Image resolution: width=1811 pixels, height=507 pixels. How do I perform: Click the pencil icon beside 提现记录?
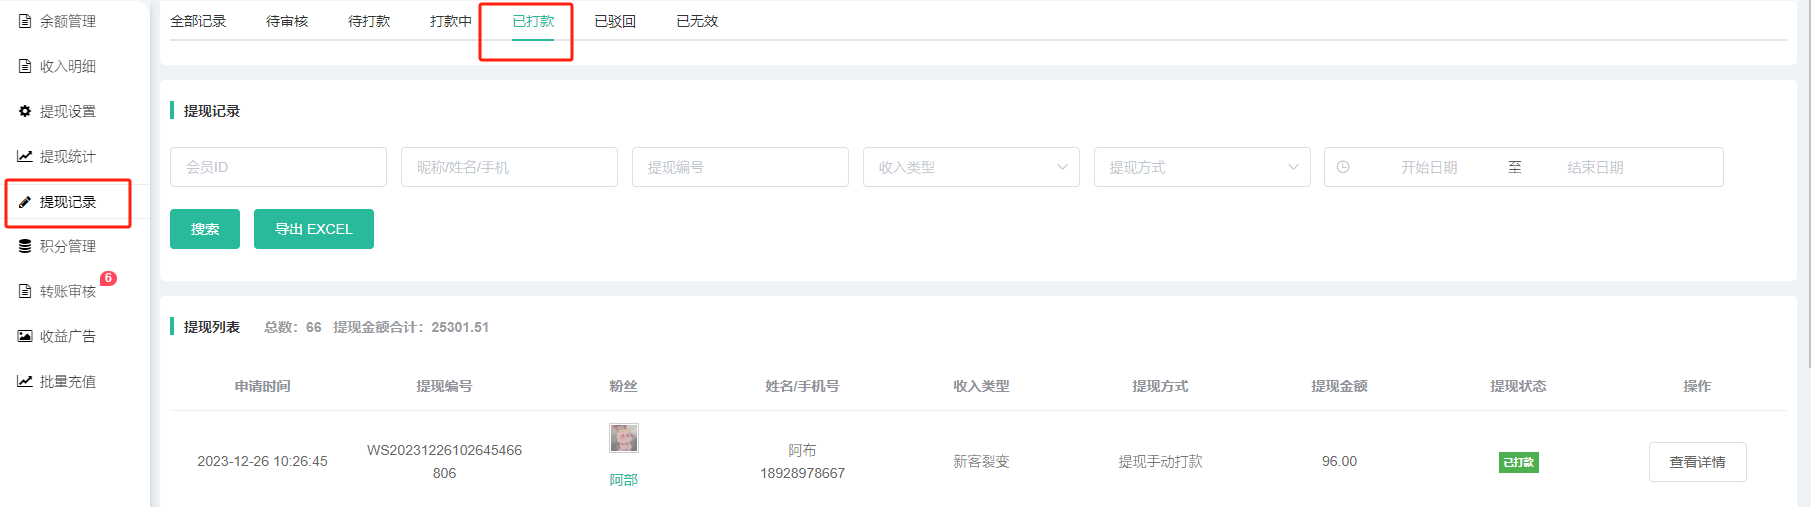(25, 202)
